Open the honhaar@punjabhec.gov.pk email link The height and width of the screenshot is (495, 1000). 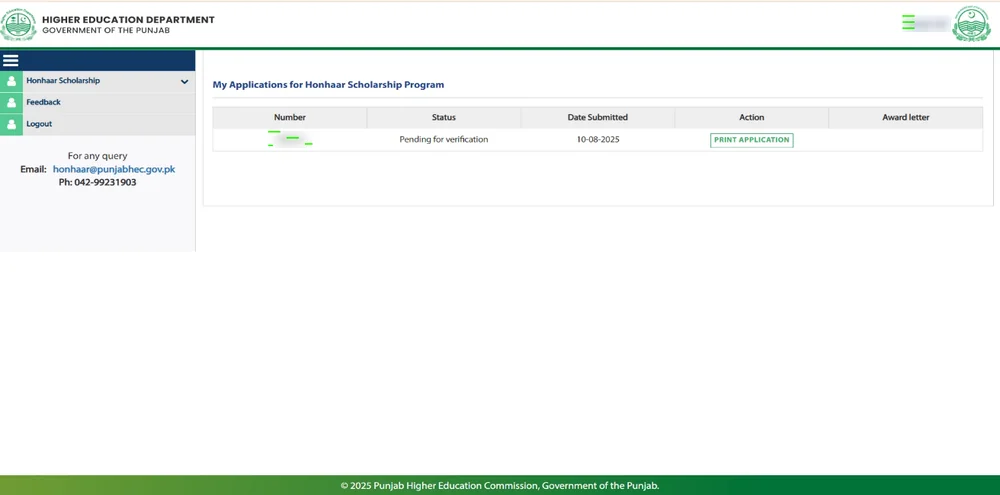tap(114, 169)
